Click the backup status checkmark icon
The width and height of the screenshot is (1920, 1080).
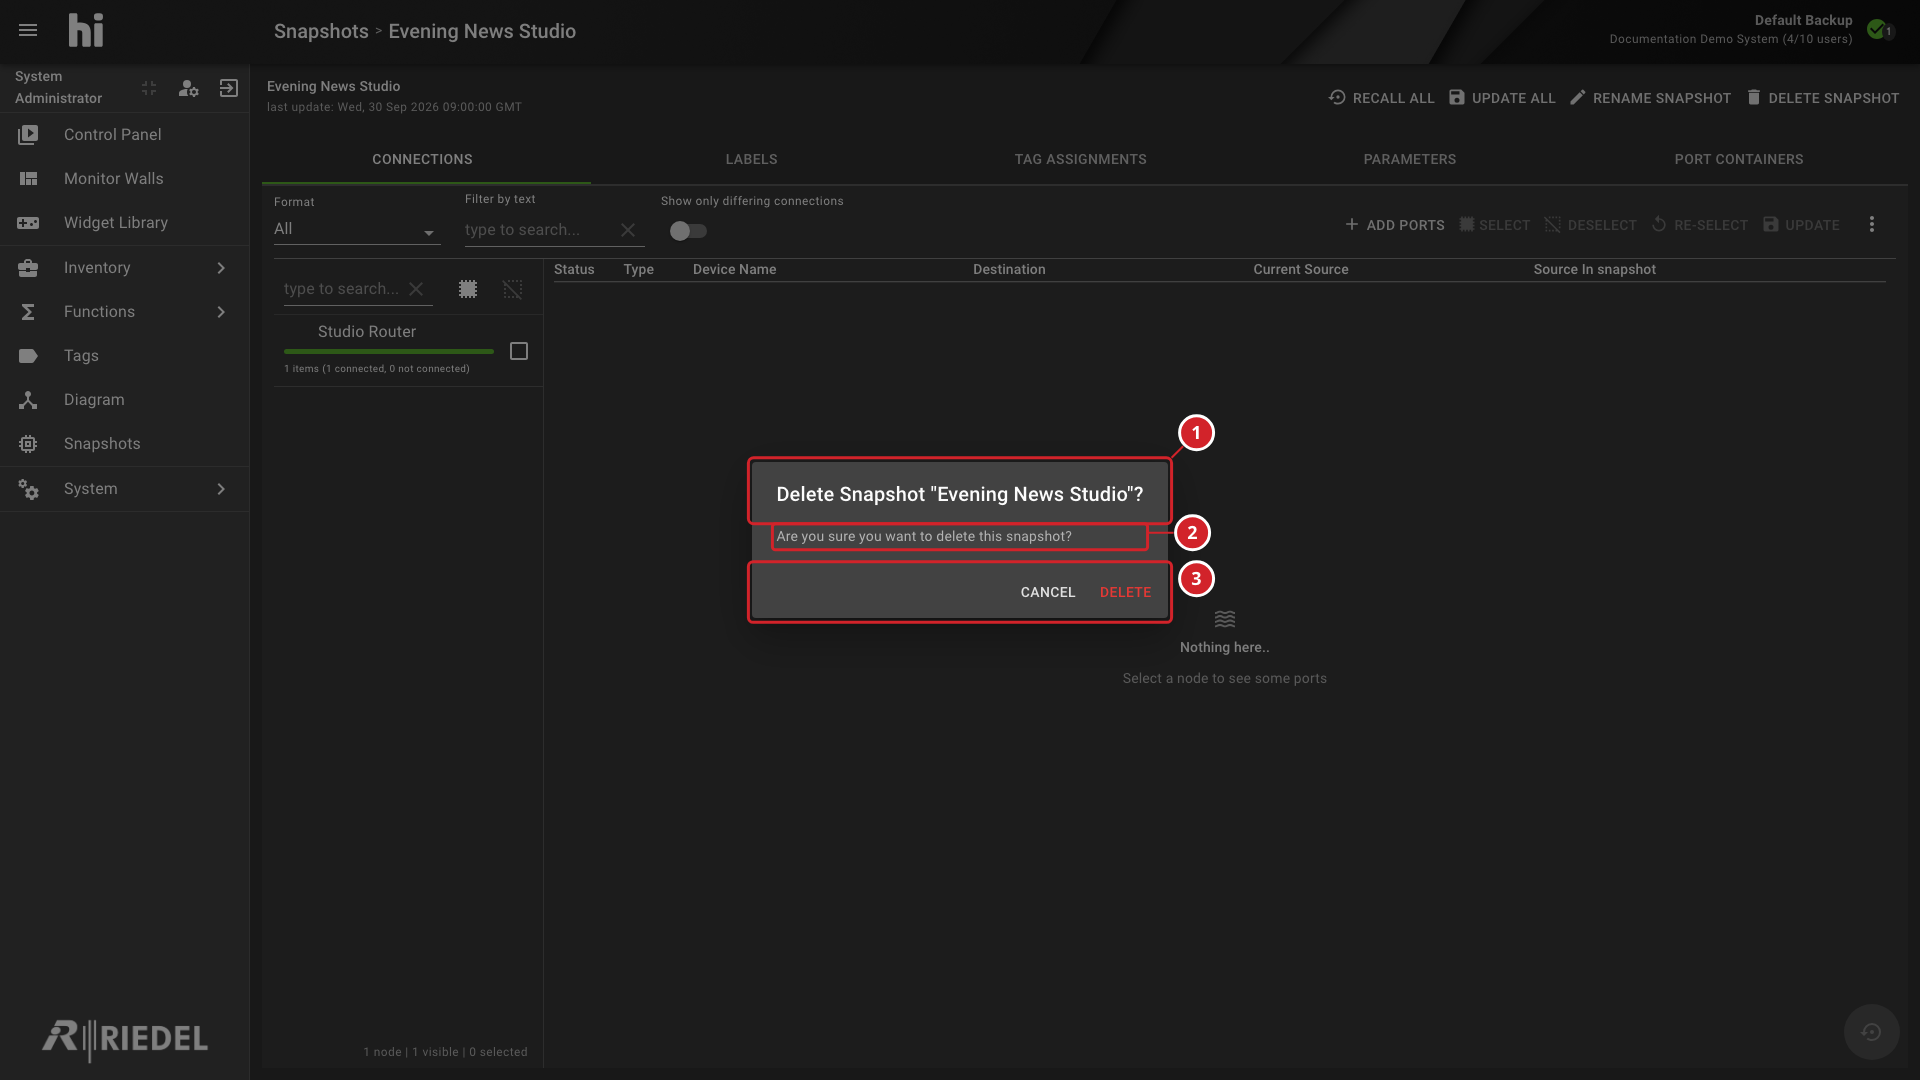(x=1878, y=29)
